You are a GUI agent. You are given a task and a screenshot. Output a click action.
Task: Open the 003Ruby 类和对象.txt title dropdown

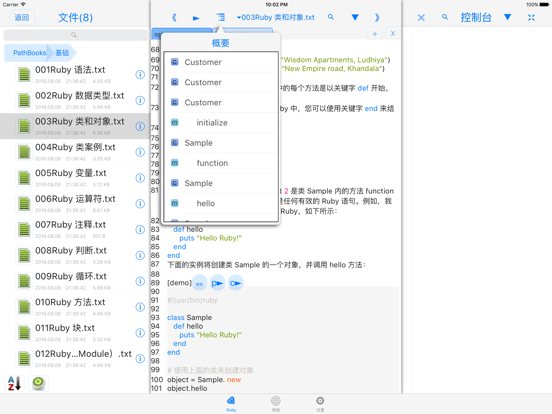(x=276, y=17)
